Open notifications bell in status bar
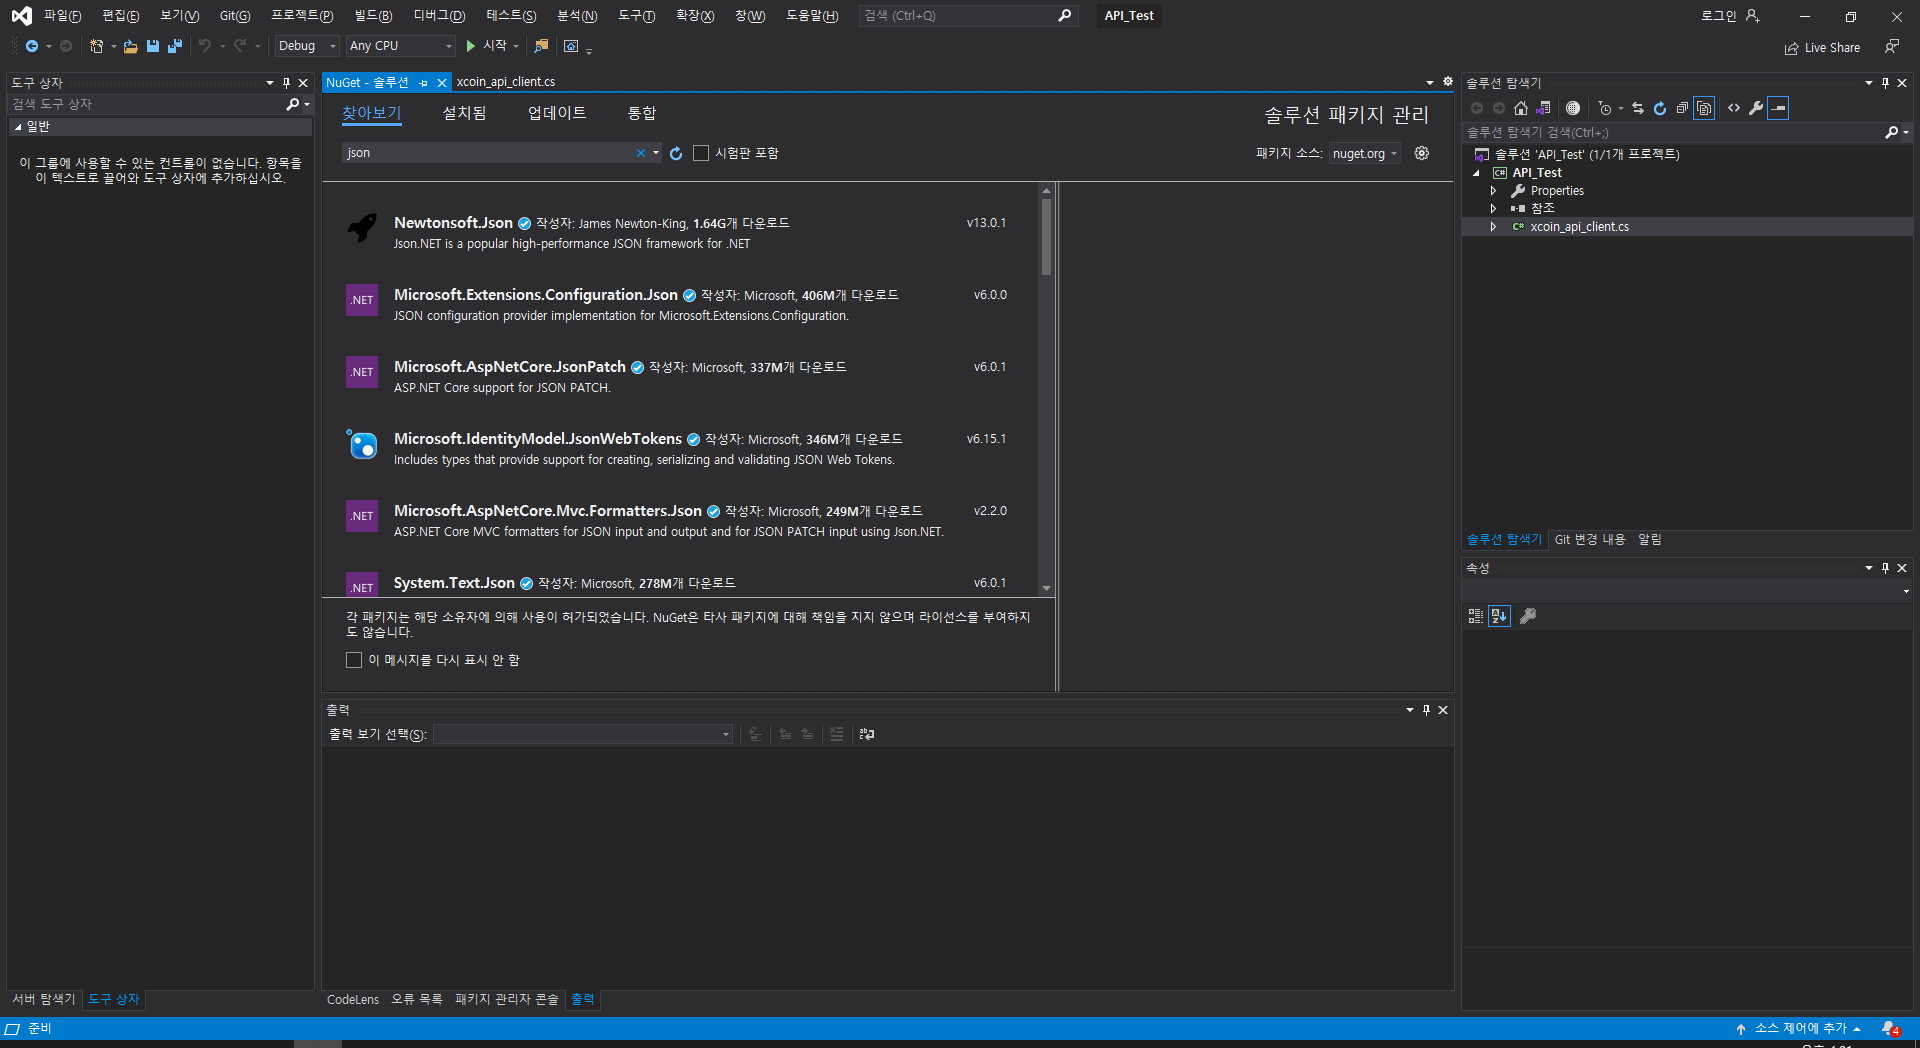The width and height of the screenshot is (1920, 1048). coord(1890,1029)
